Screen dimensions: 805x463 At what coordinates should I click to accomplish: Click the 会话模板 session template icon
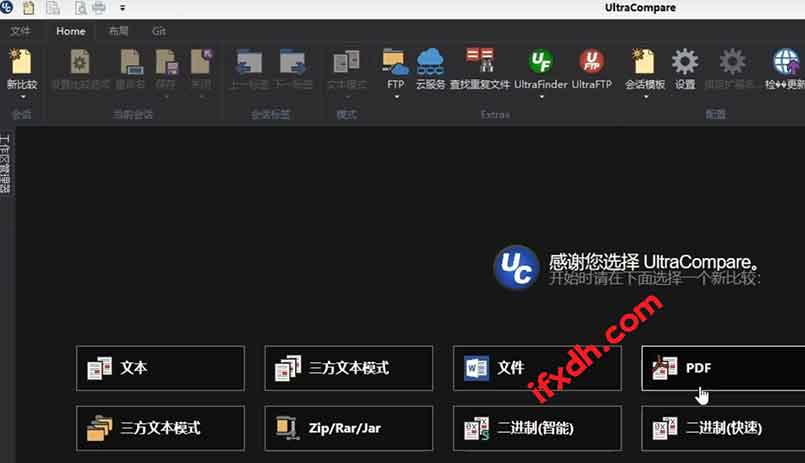pyautogui.click(x=644, y=62)
